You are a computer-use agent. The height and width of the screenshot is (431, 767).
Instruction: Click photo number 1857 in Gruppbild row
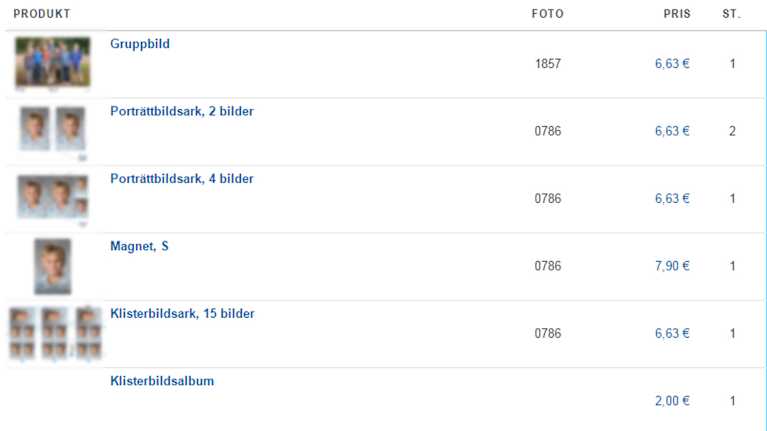coord(547,64)
